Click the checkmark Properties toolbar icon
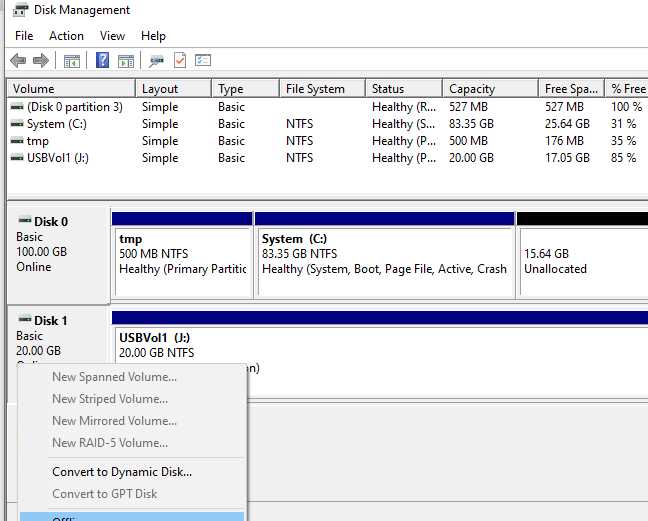 tap(180, 61)
